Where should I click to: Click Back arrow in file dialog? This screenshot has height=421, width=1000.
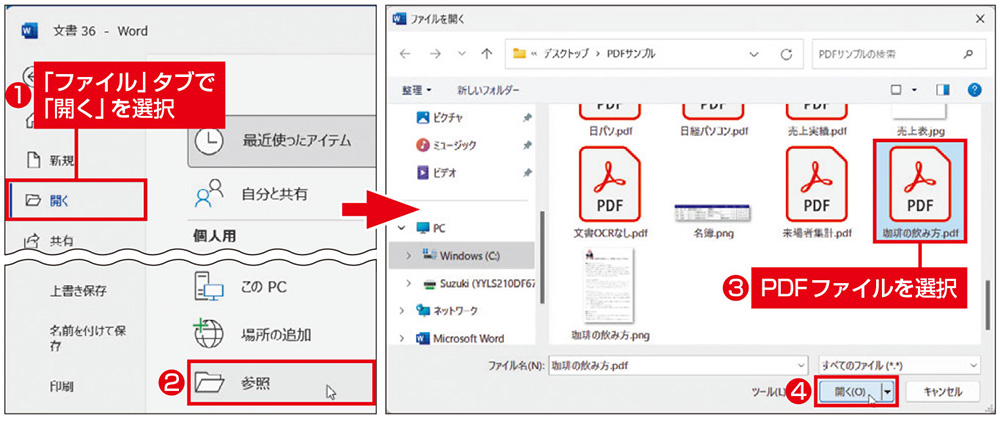click(404, 54)
